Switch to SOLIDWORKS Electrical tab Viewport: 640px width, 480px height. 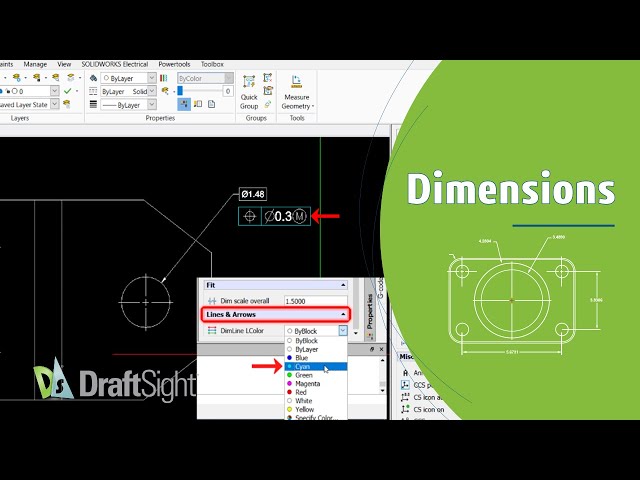(x=115, y=64)
